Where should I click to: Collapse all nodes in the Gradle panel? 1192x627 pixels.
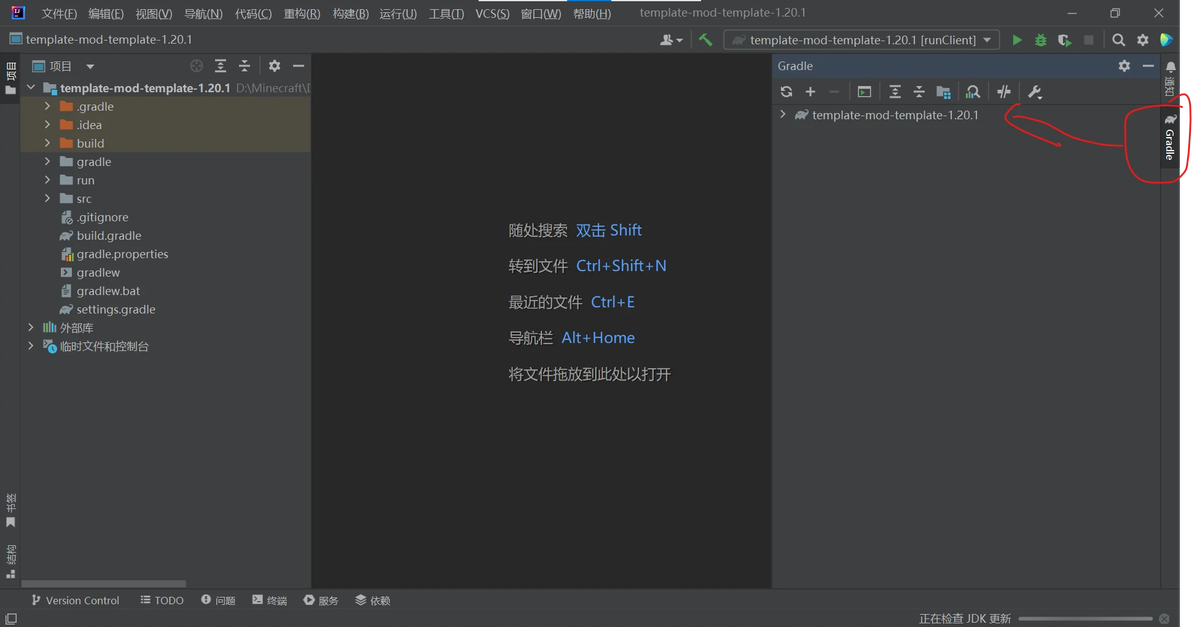[x=919, y=92]
